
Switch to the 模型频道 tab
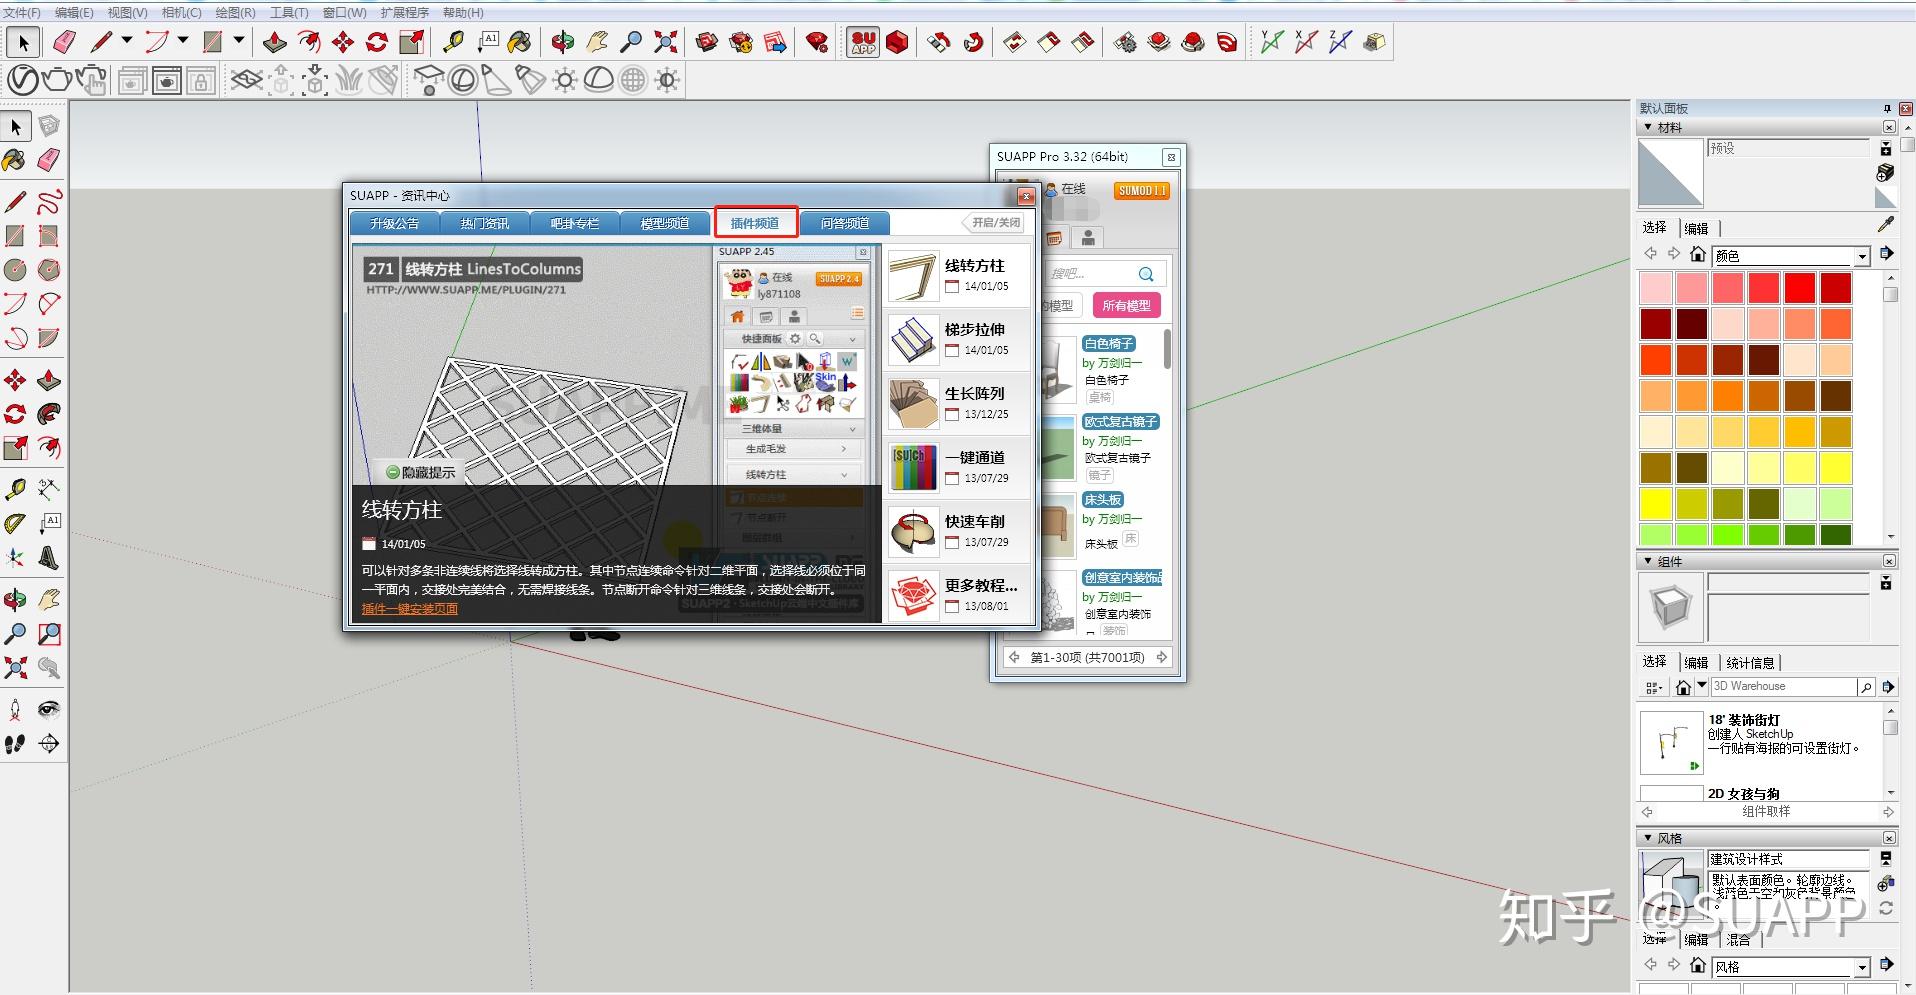(x=665, y=222)
